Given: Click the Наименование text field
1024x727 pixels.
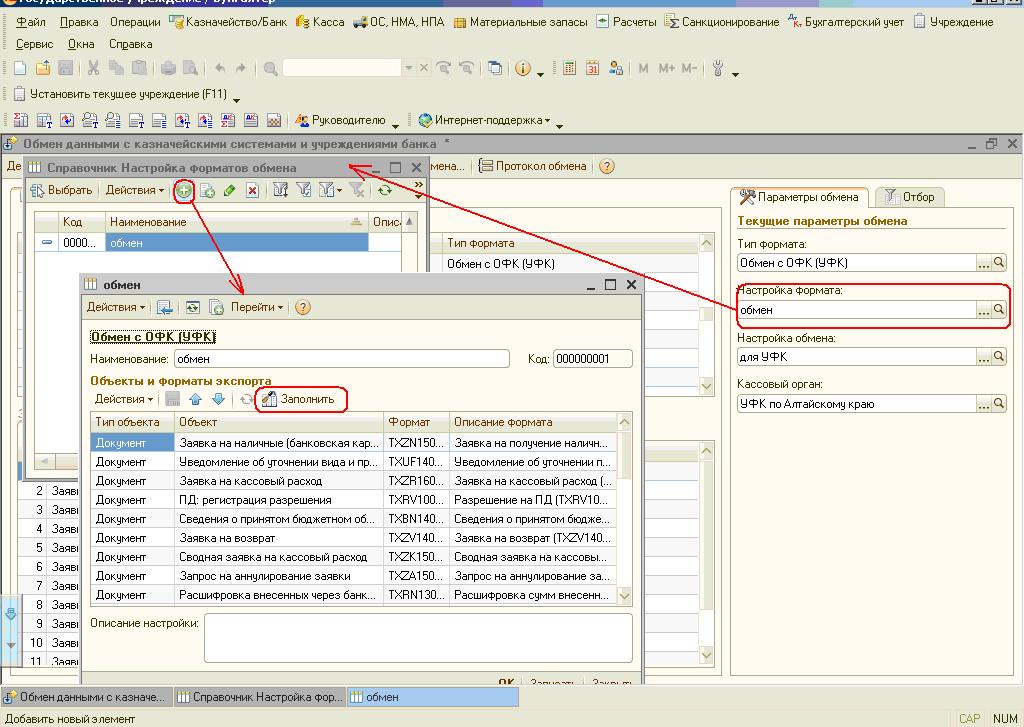Looking at the screenshot, I should (x=341, y=359).
